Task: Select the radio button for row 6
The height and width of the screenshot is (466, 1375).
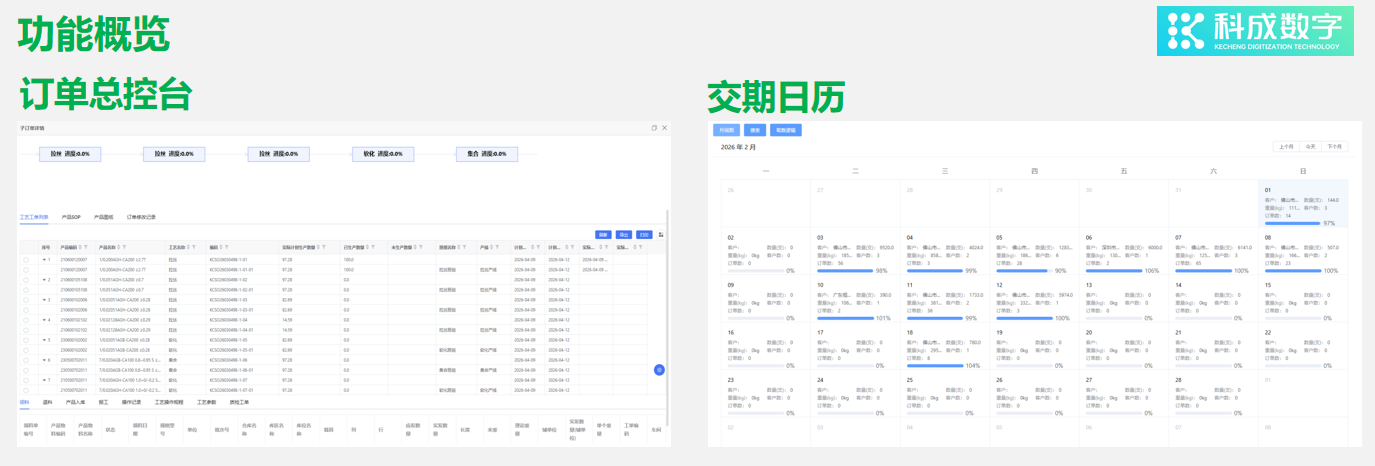Action: click(26, 360)
